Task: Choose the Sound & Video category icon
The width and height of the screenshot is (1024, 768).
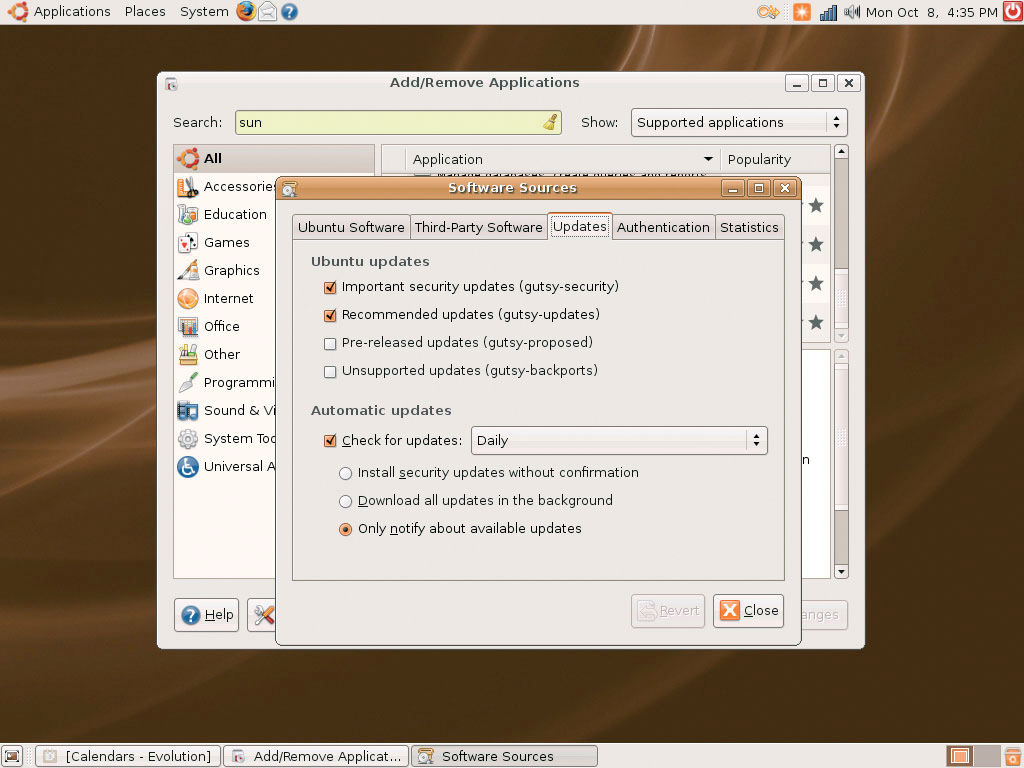Action: 188,411
